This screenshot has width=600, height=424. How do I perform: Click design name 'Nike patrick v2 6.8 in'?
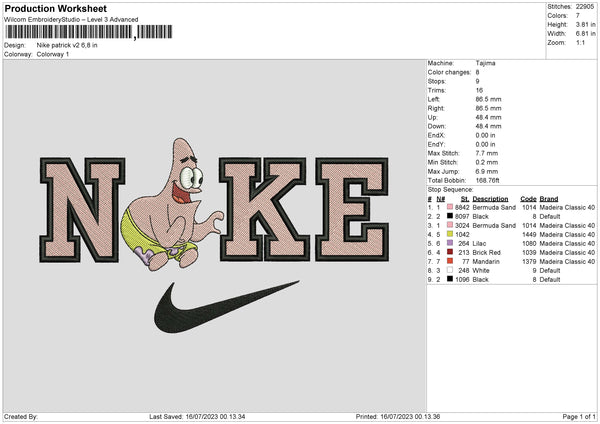[x=67, y=45]
